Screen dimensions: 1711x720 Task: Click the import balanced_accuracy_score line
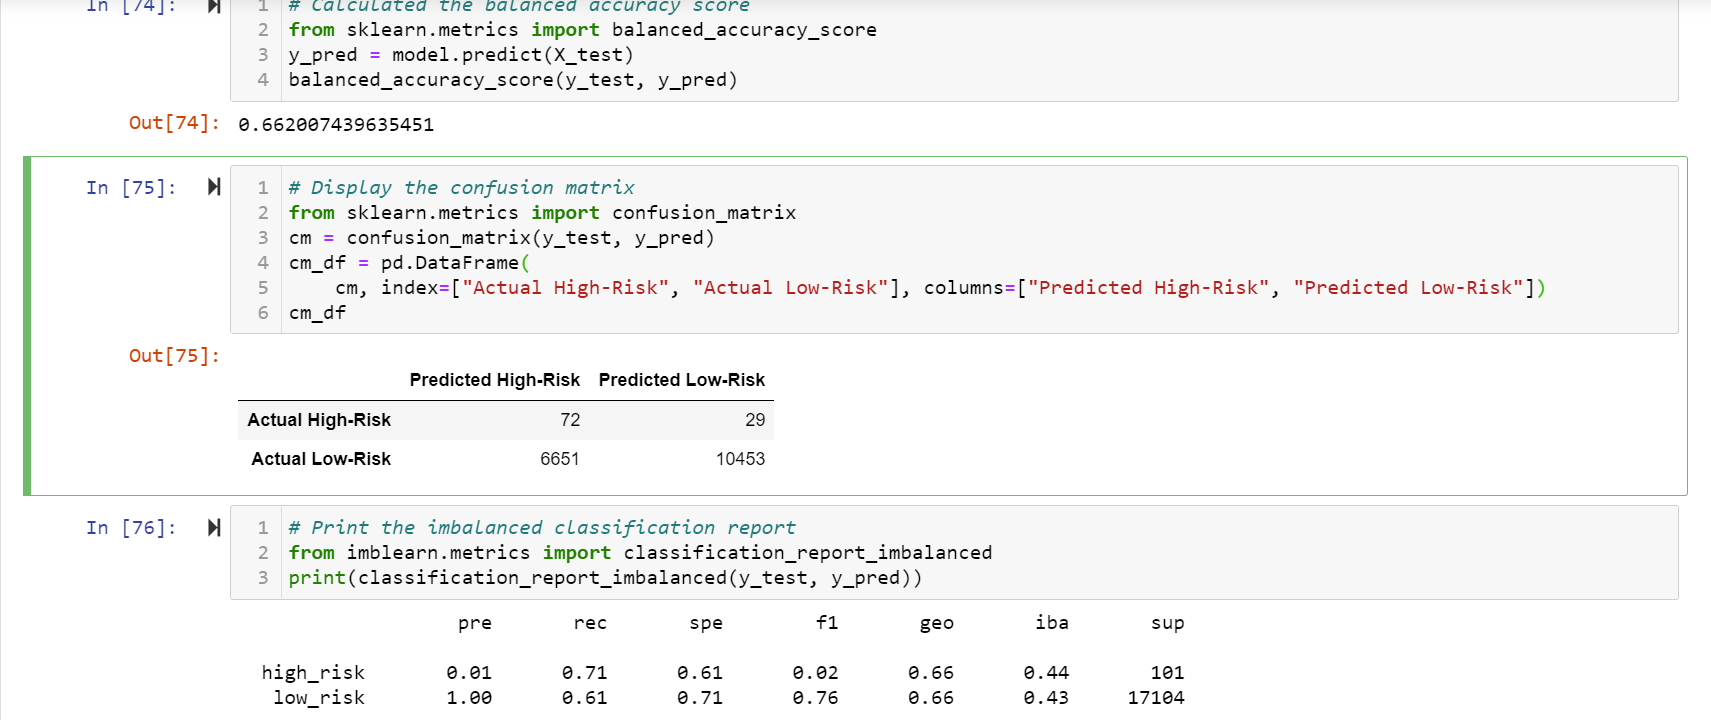[583, 30]
